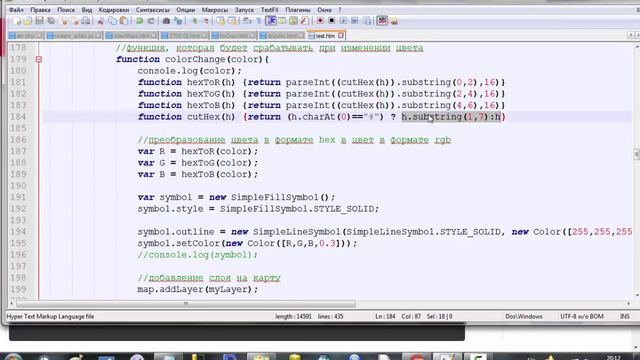Screen dimensions: 640x360
Task: Open the Синтаксисы menu
Action: pos(153,9)
